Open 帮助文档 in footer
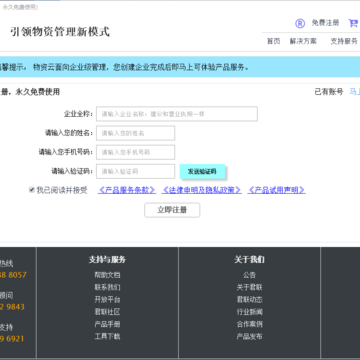 coord(107,275)
